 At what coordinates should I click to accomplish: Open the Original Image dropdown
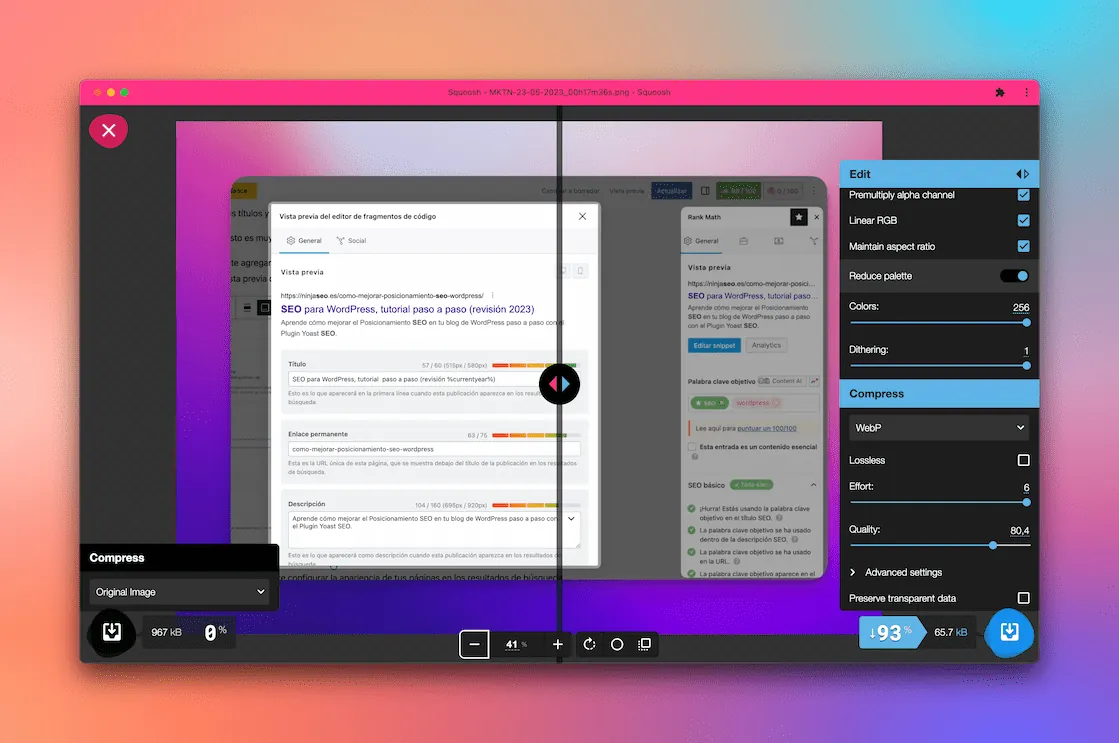pos(179,592)
